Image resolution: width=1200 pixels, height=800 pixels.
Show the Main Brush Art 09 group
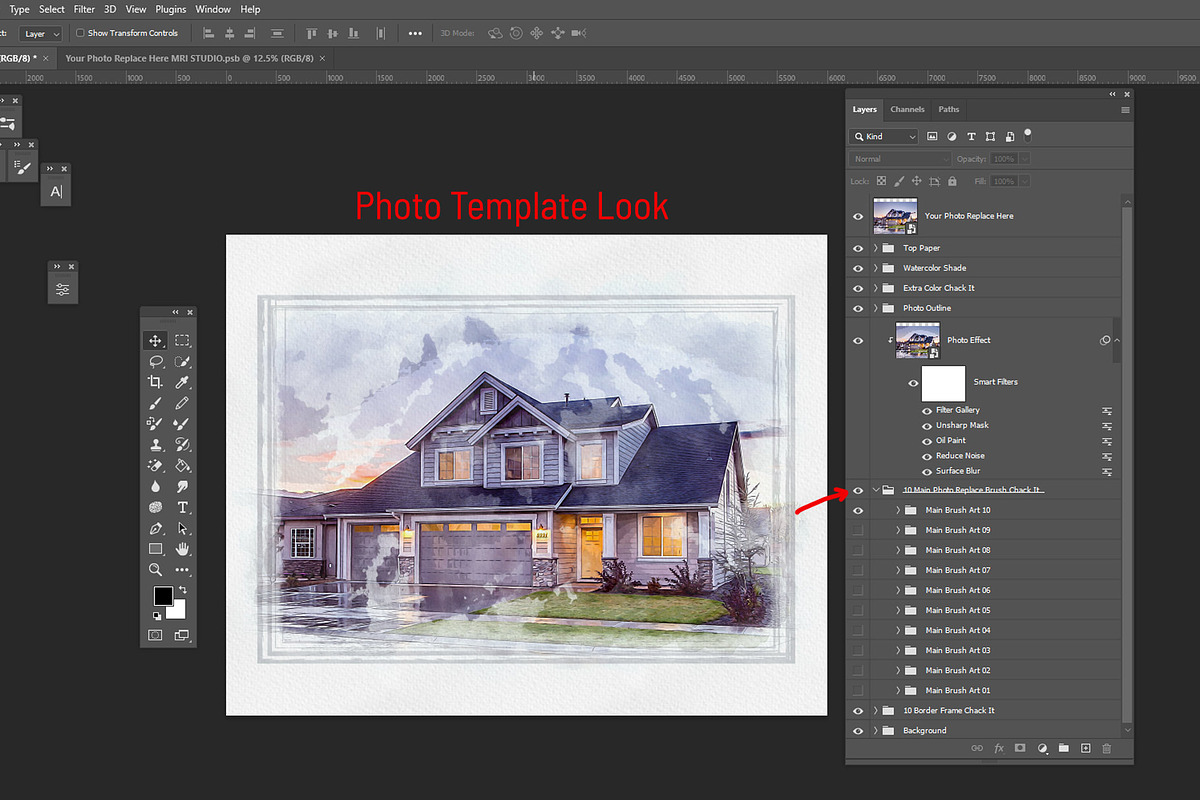coord(858,530)
